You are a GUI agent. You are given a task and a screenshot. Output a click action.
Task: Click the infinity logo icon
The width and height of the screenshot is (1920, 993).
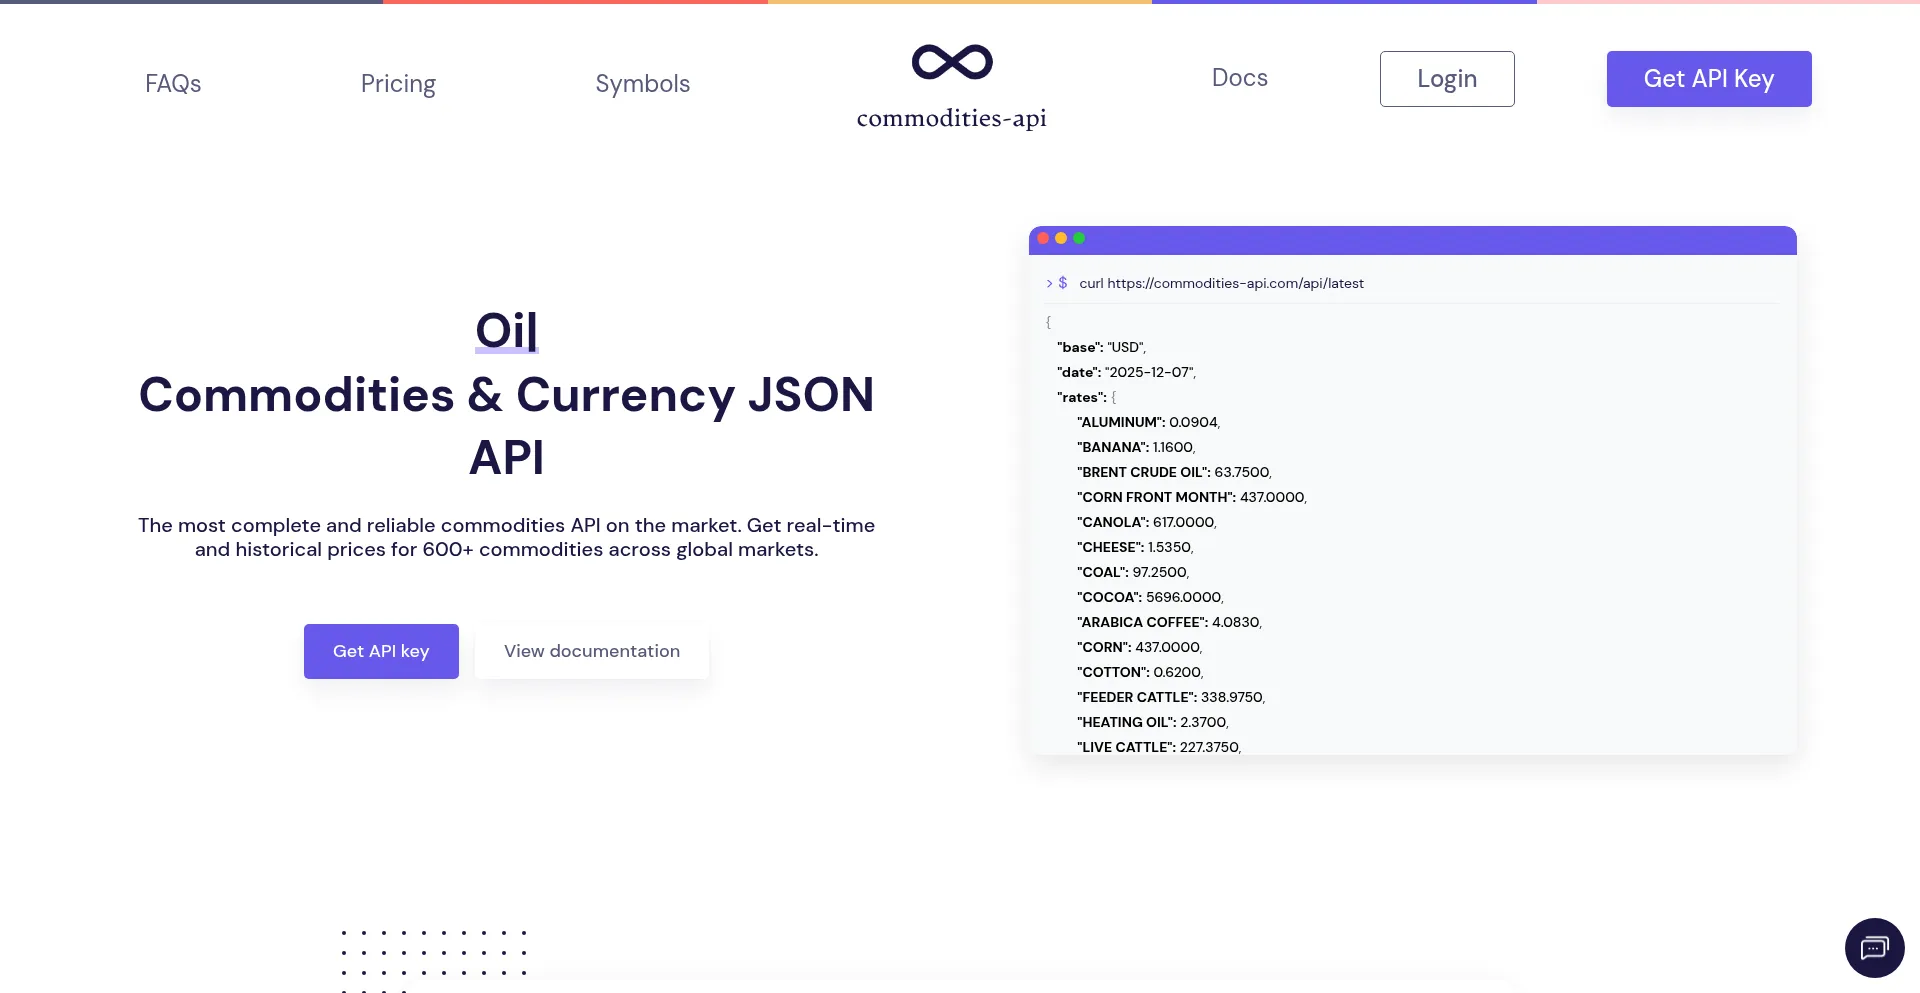951,62
